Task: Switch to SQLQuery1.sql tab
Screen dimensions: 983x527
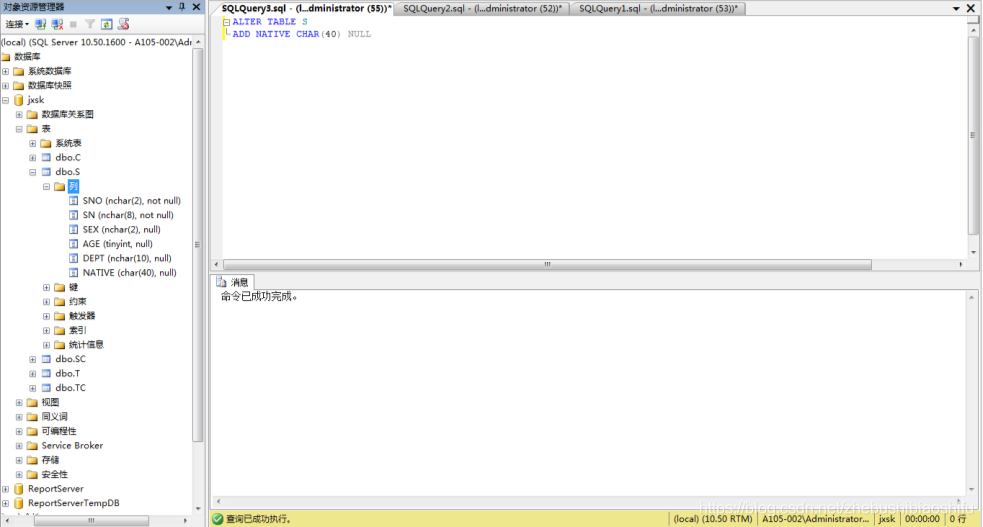Action: pos(658,9)
